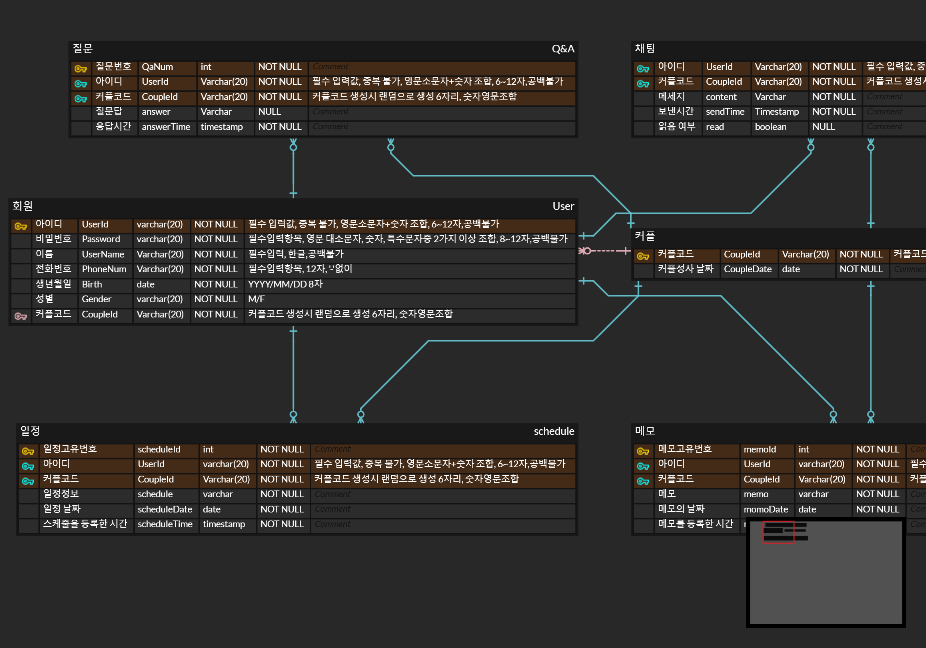
Task: Select the PhoneNum column cell
Action: (105, 269)
